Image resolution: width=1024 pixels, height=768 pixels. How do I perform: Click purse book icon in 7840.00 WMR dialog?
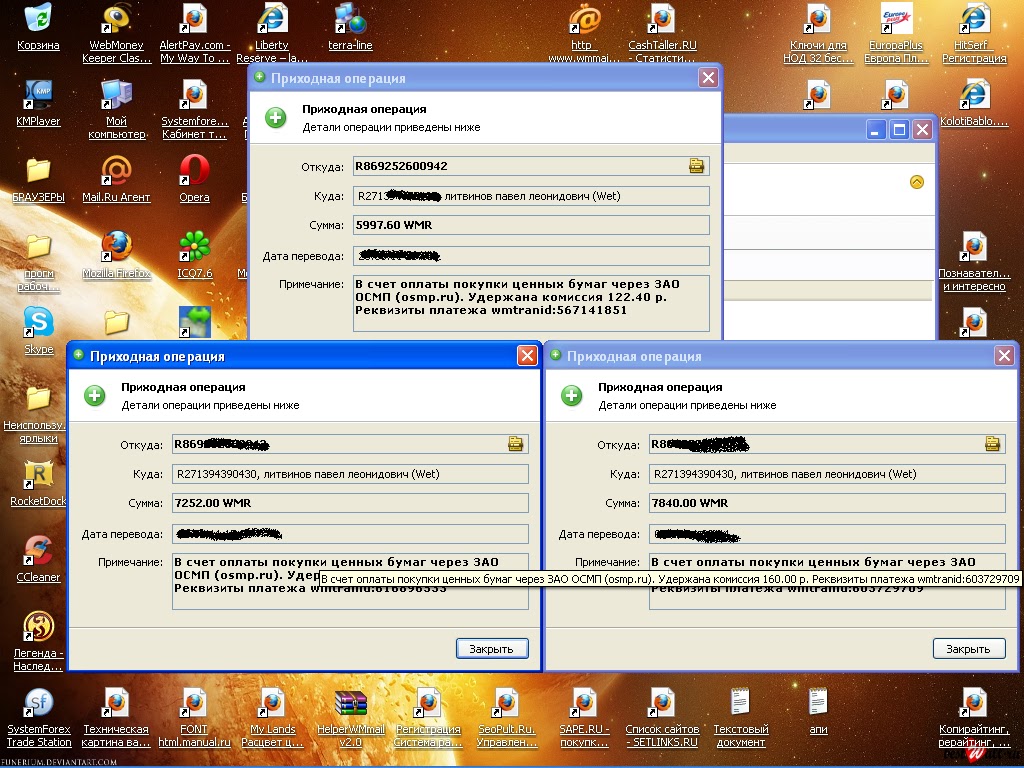point(992,444)
